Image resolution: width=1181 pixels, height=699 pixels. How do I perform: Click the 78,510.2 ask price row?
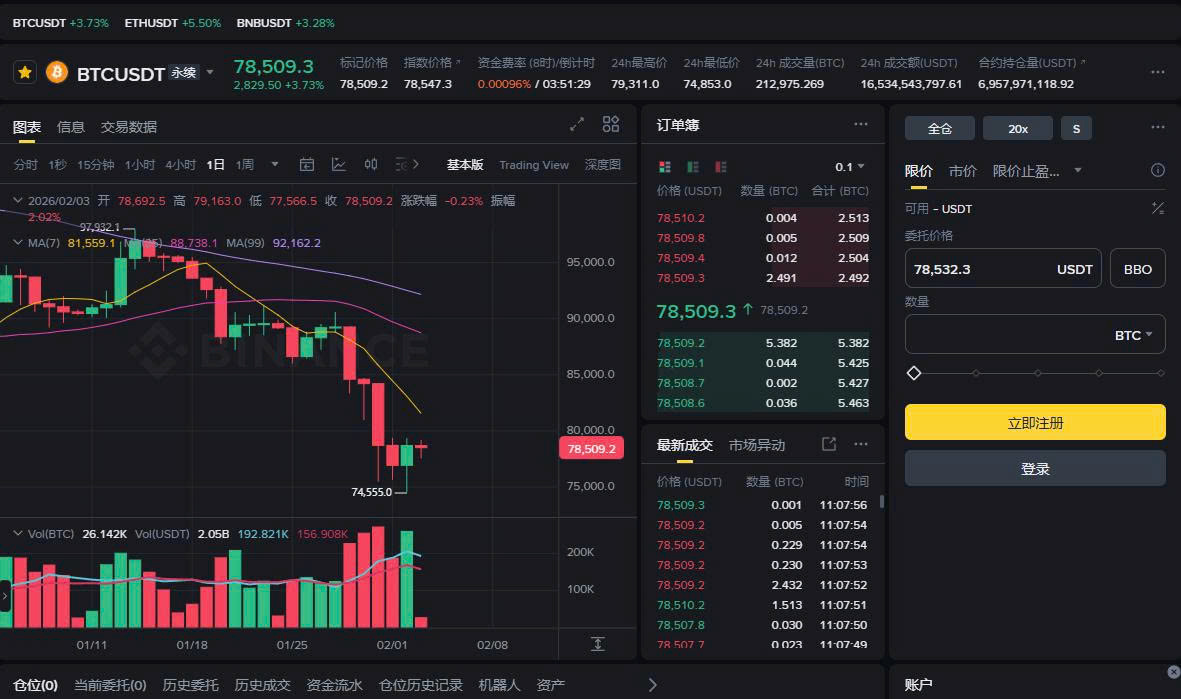pyautogui.click(x=762, y=218)
